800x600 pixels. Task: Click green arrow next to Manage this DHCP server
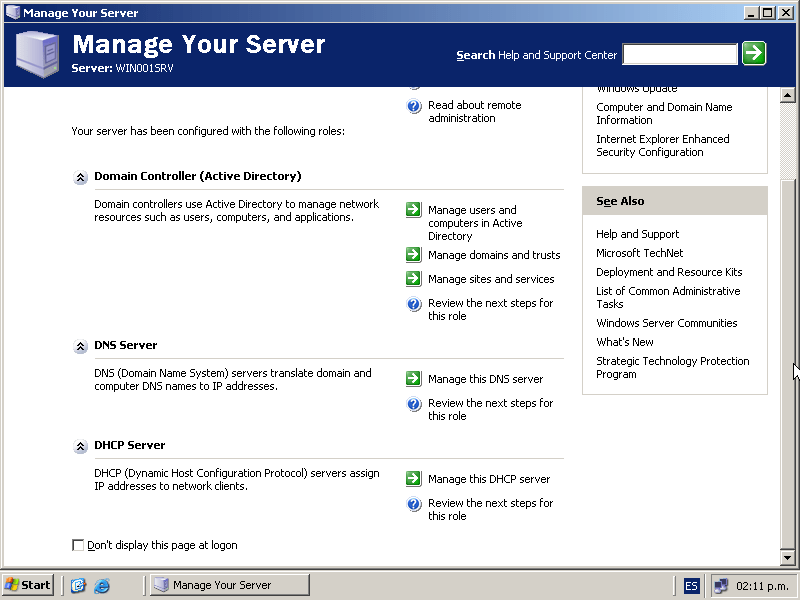(413, 479)
